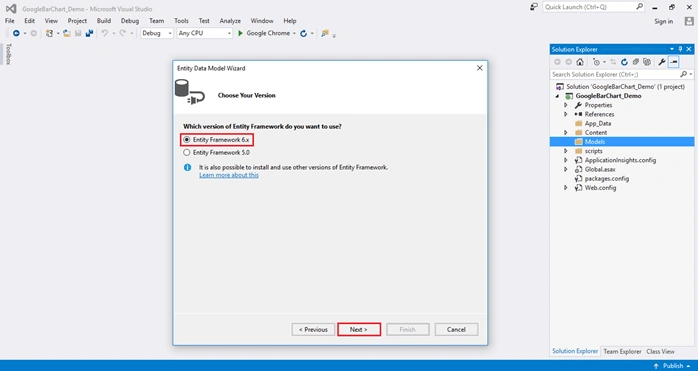Click the Show All Files icon
This screenshot has height=371, width=698.
point(647,62)
